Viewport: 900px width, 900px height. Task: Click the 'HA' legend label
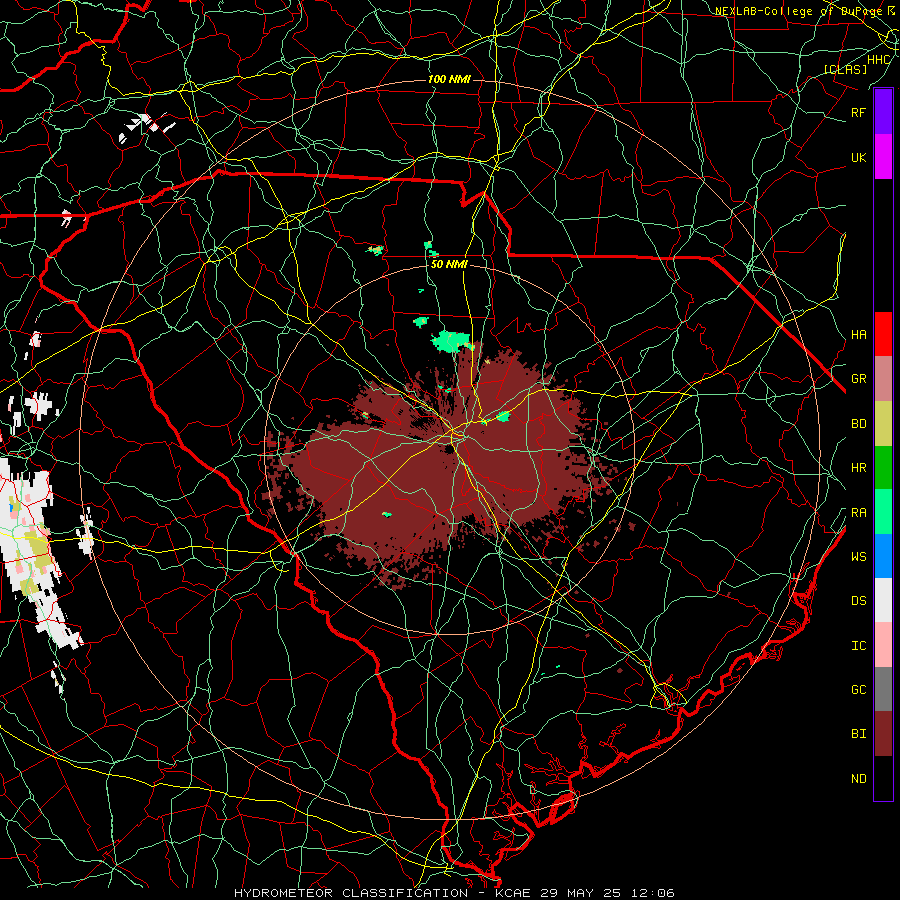coord(858,334)
